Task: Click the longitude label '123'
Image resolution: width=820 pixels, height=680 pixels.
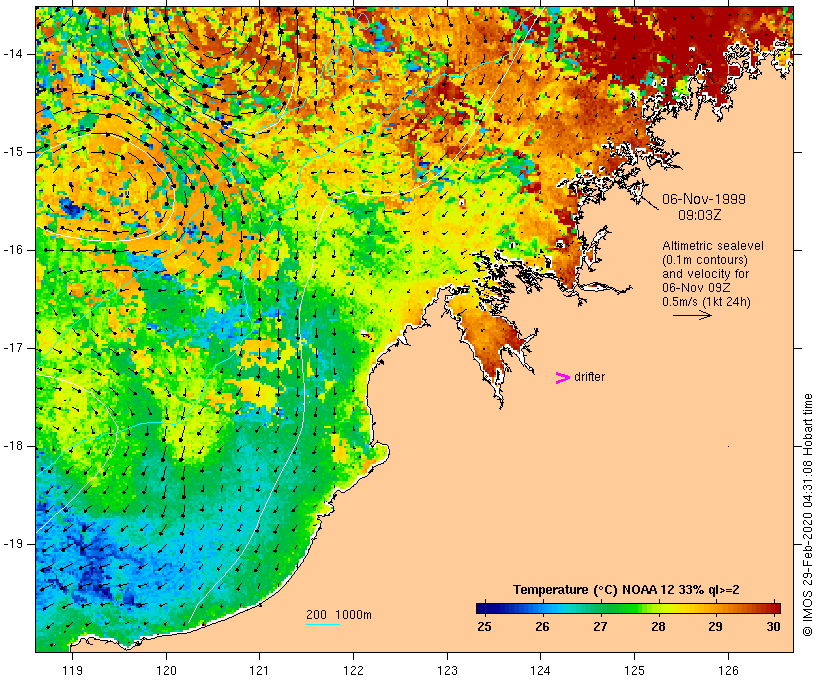Action: (x=447, y=670)
